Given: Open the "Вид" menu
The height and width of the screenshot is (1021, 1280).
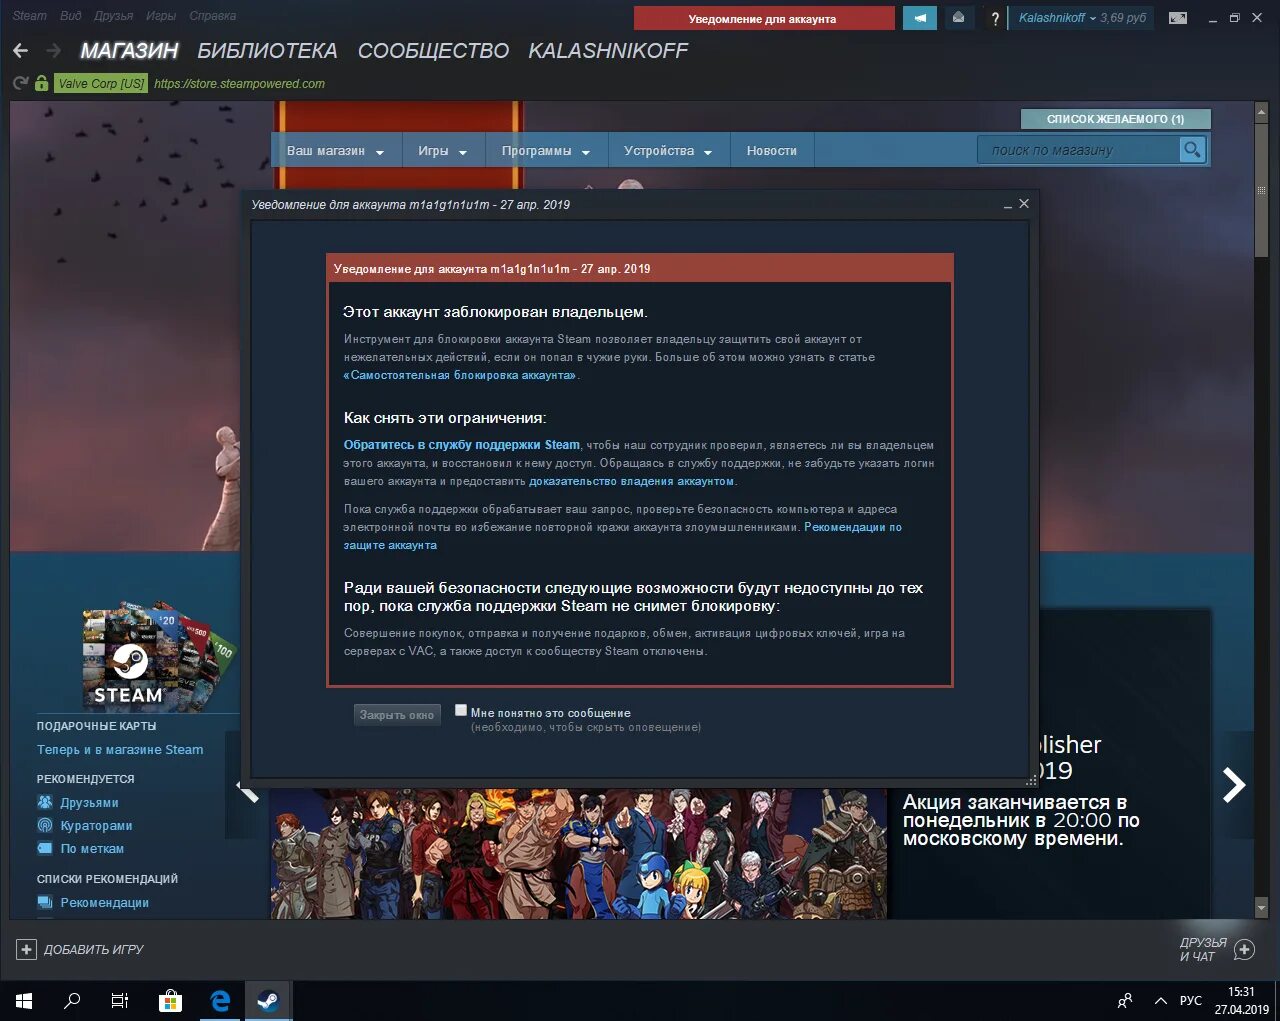Looking at the screenshot, I should [x=70, y=15].
